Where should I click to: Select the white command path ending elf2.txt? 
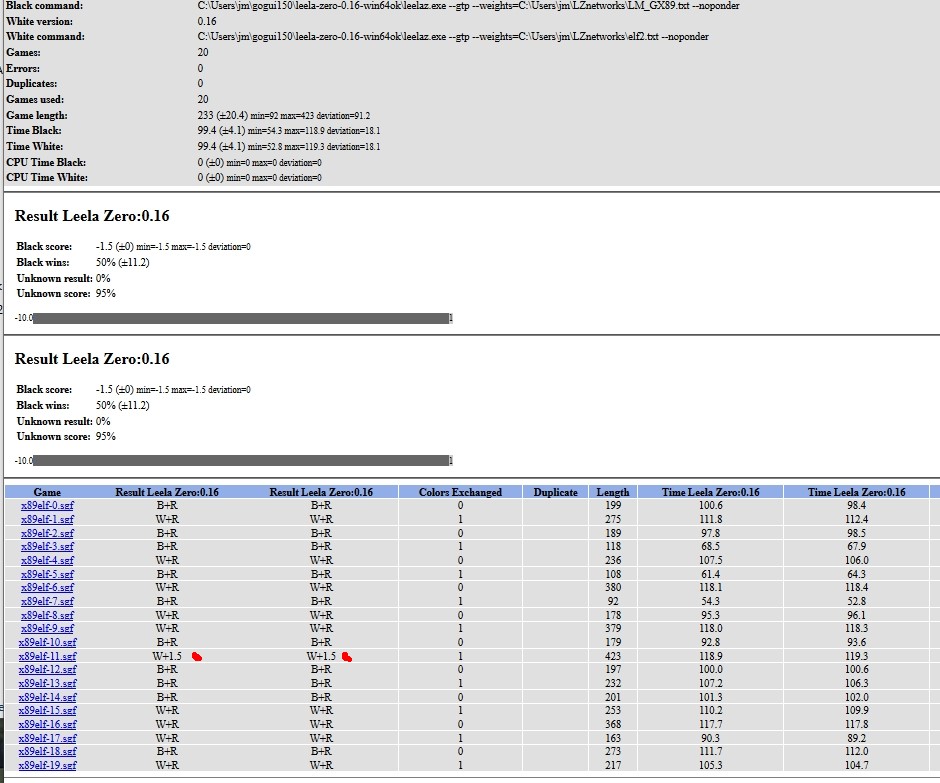point(453,37)
